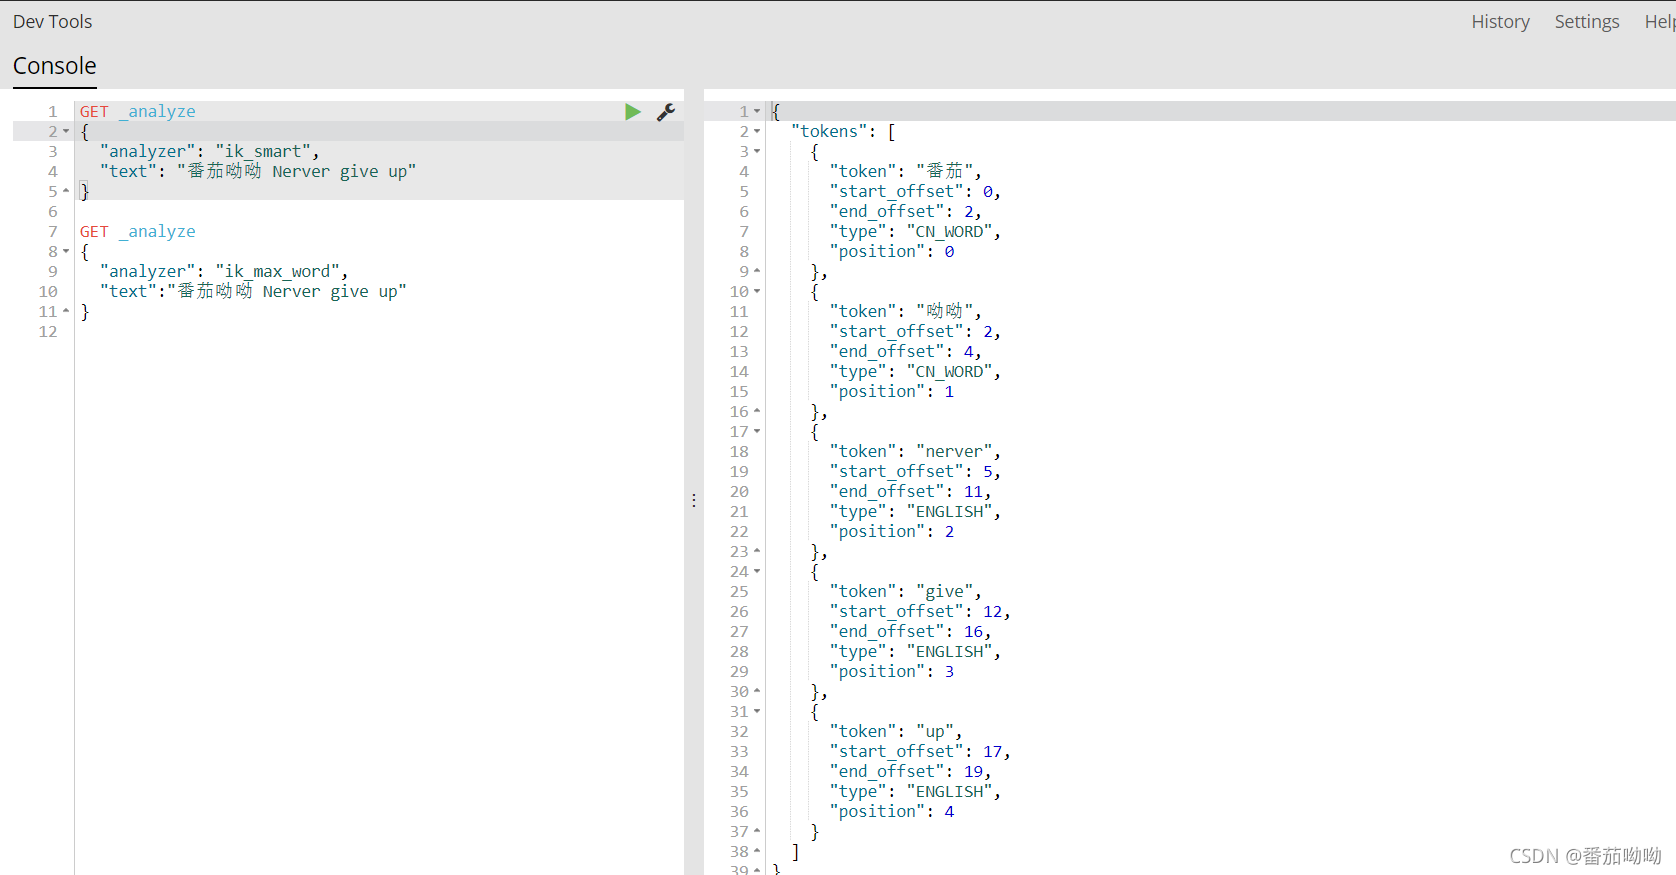The image size is (1676, 875).
Task: Toggle fold arrow at output line 9
Action: pos(757,271)
